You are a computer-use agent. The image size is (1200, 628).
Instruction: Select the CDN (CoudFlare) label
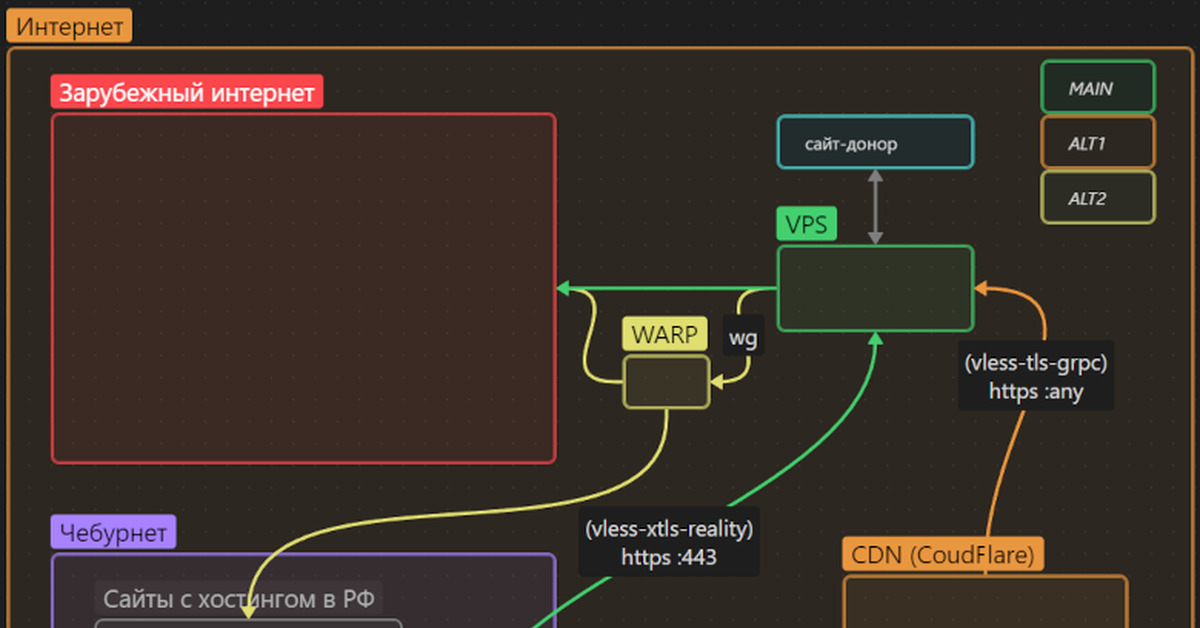click(943, 554)
